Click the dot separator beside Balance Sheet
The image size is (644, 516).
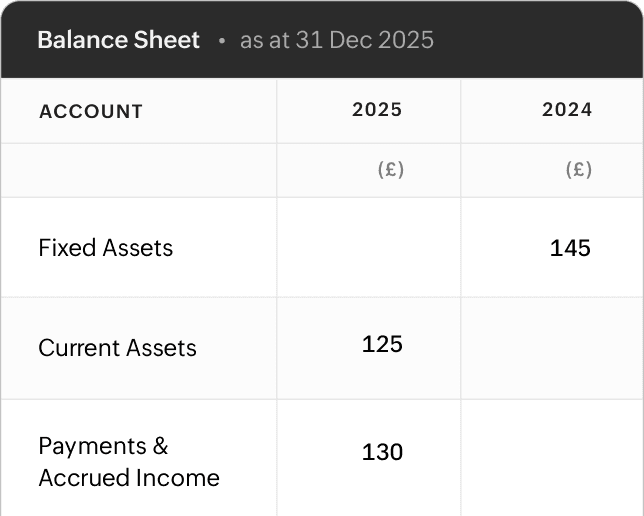tap(221, 41)
